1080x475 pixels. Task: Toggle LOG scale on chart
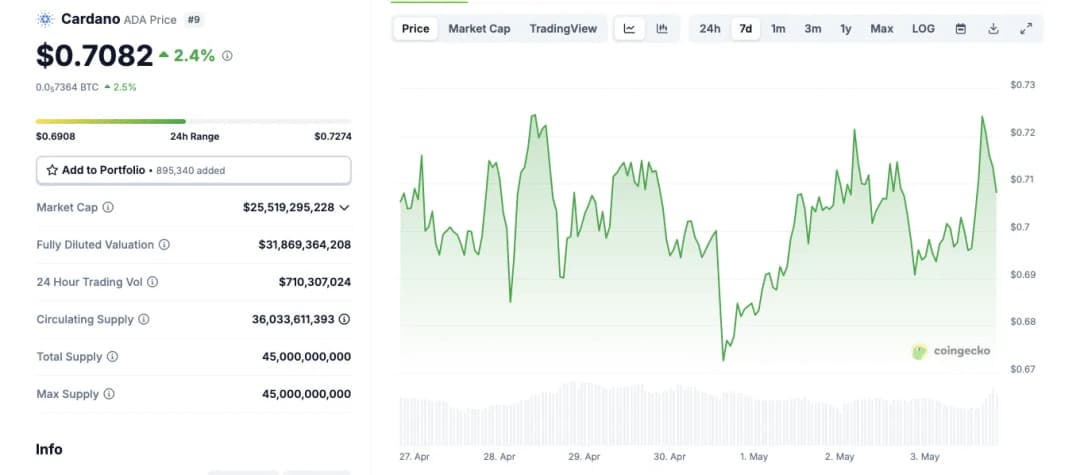pos(923,29)
